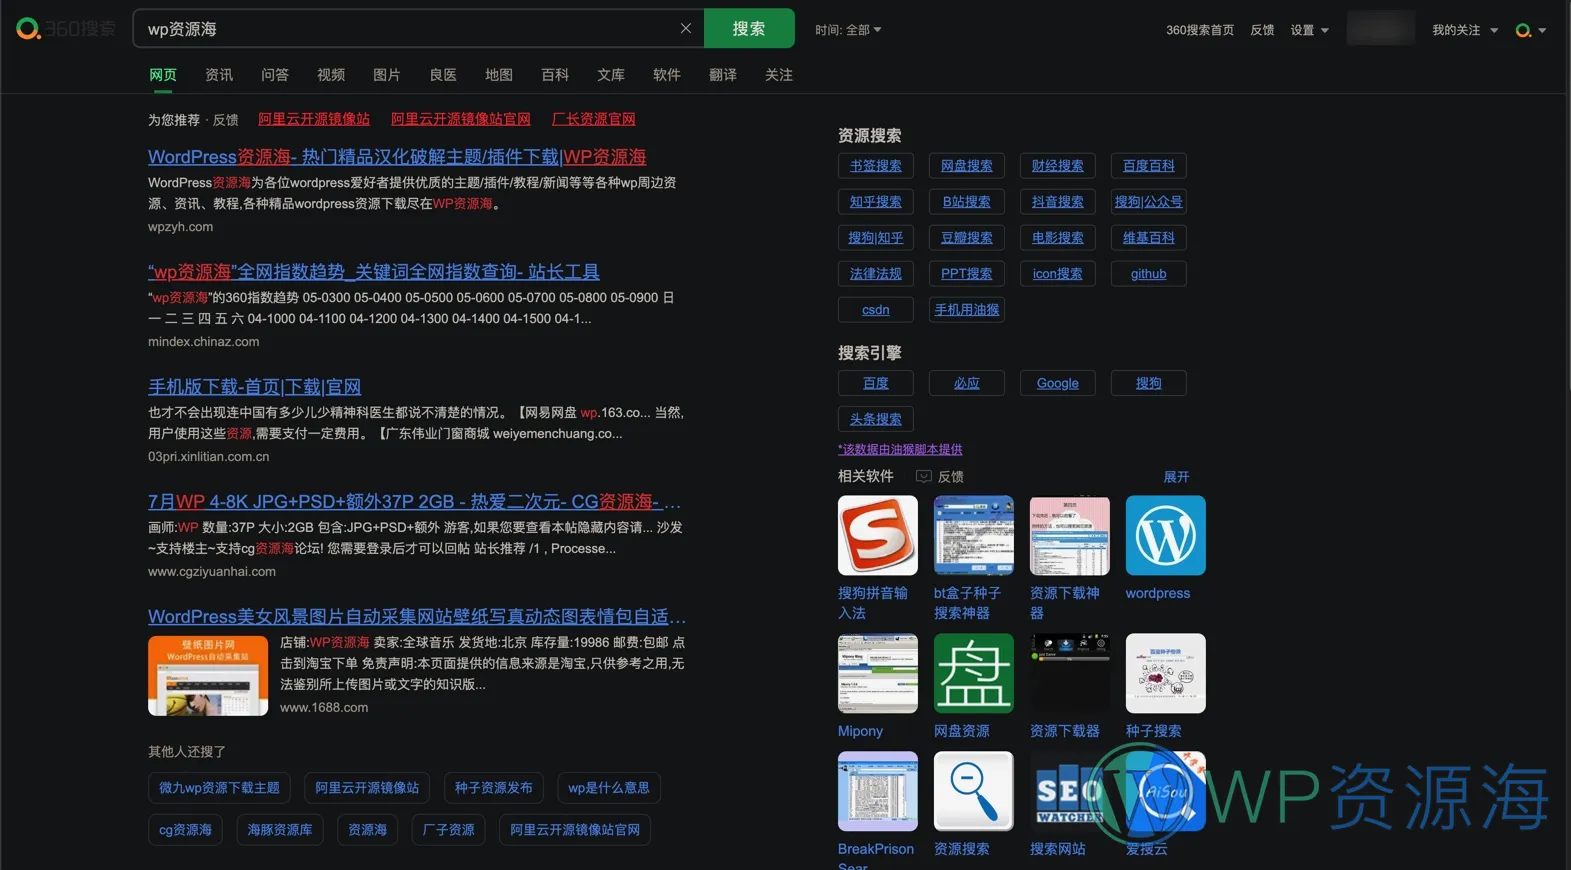The image size is (1571, 870).
Task: Switch to the 问答 tab
Action: [x=275, y=75]
